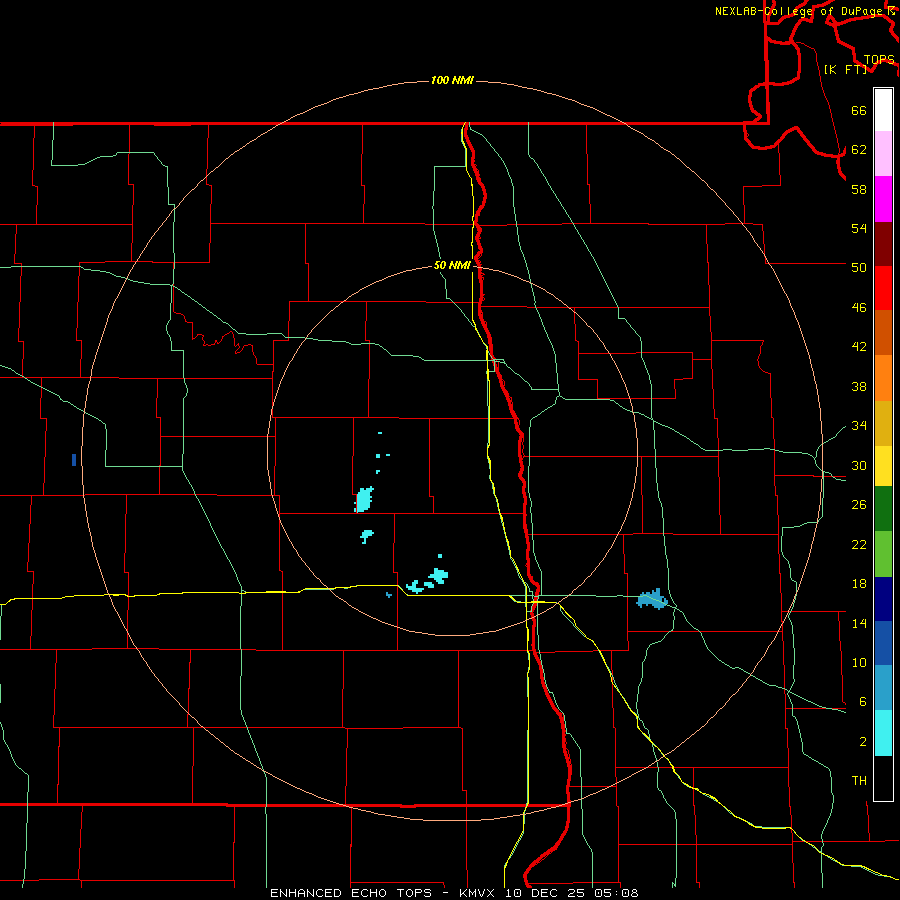Image resolution: width=900 pixels, height=900 pixels.
Task: Click the 62 legend value
Action: tap(859, 149)
